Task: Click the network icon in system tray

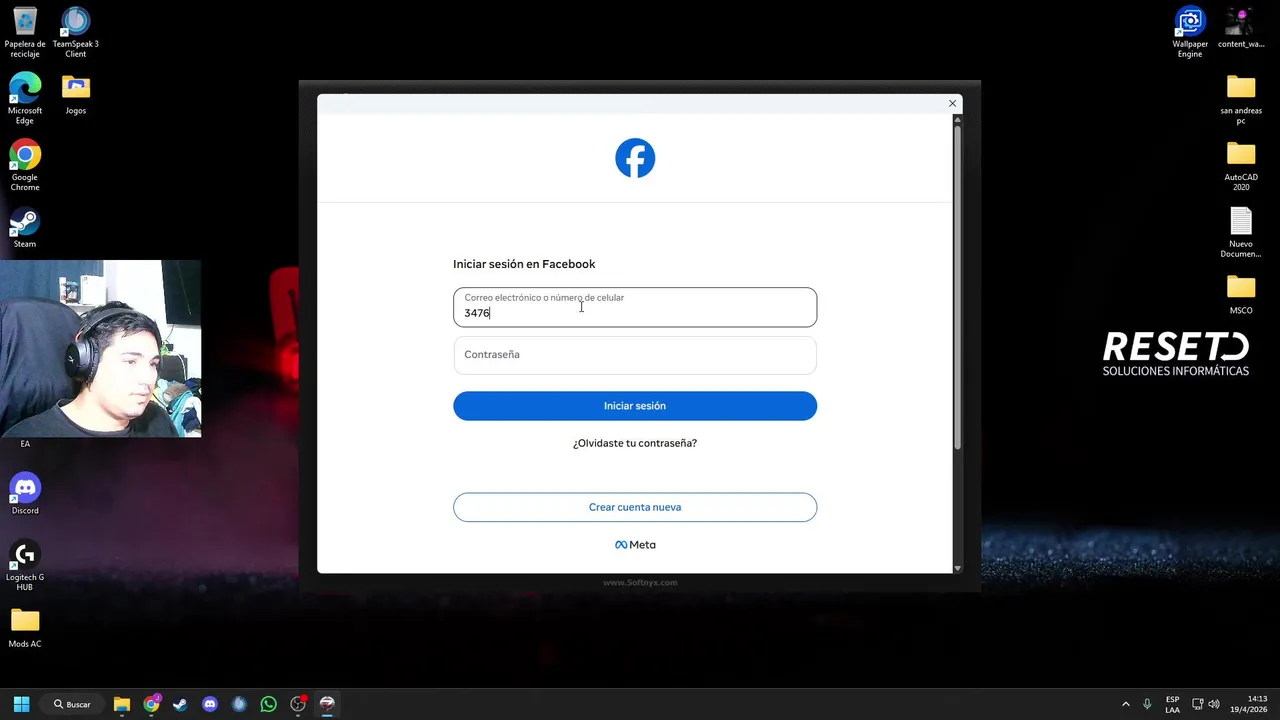Action: pyautogui.click(x=1197, y=704)
